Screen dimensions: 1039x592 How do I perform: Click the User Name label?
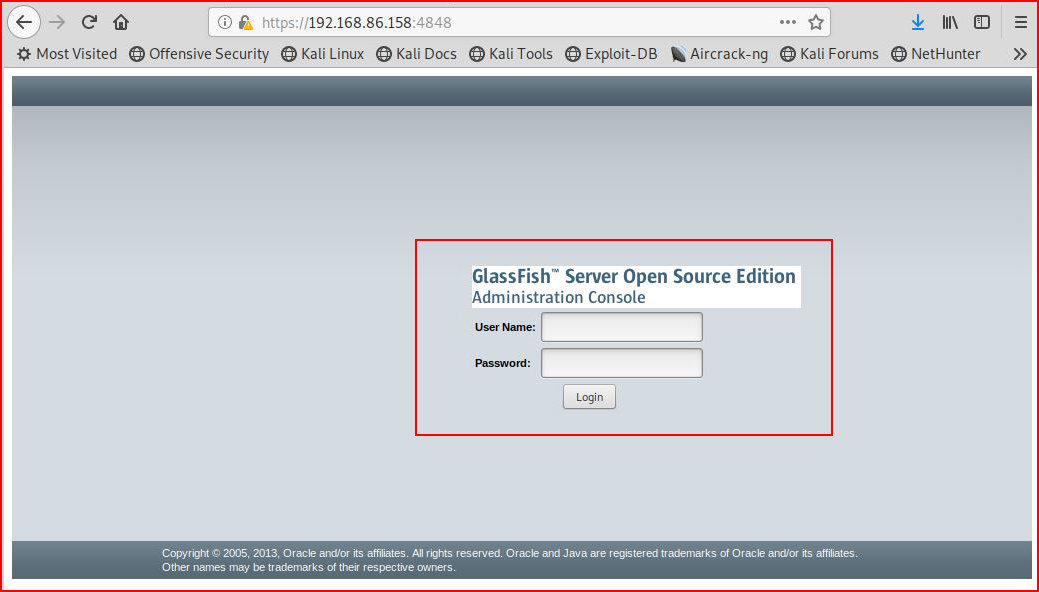505,327
